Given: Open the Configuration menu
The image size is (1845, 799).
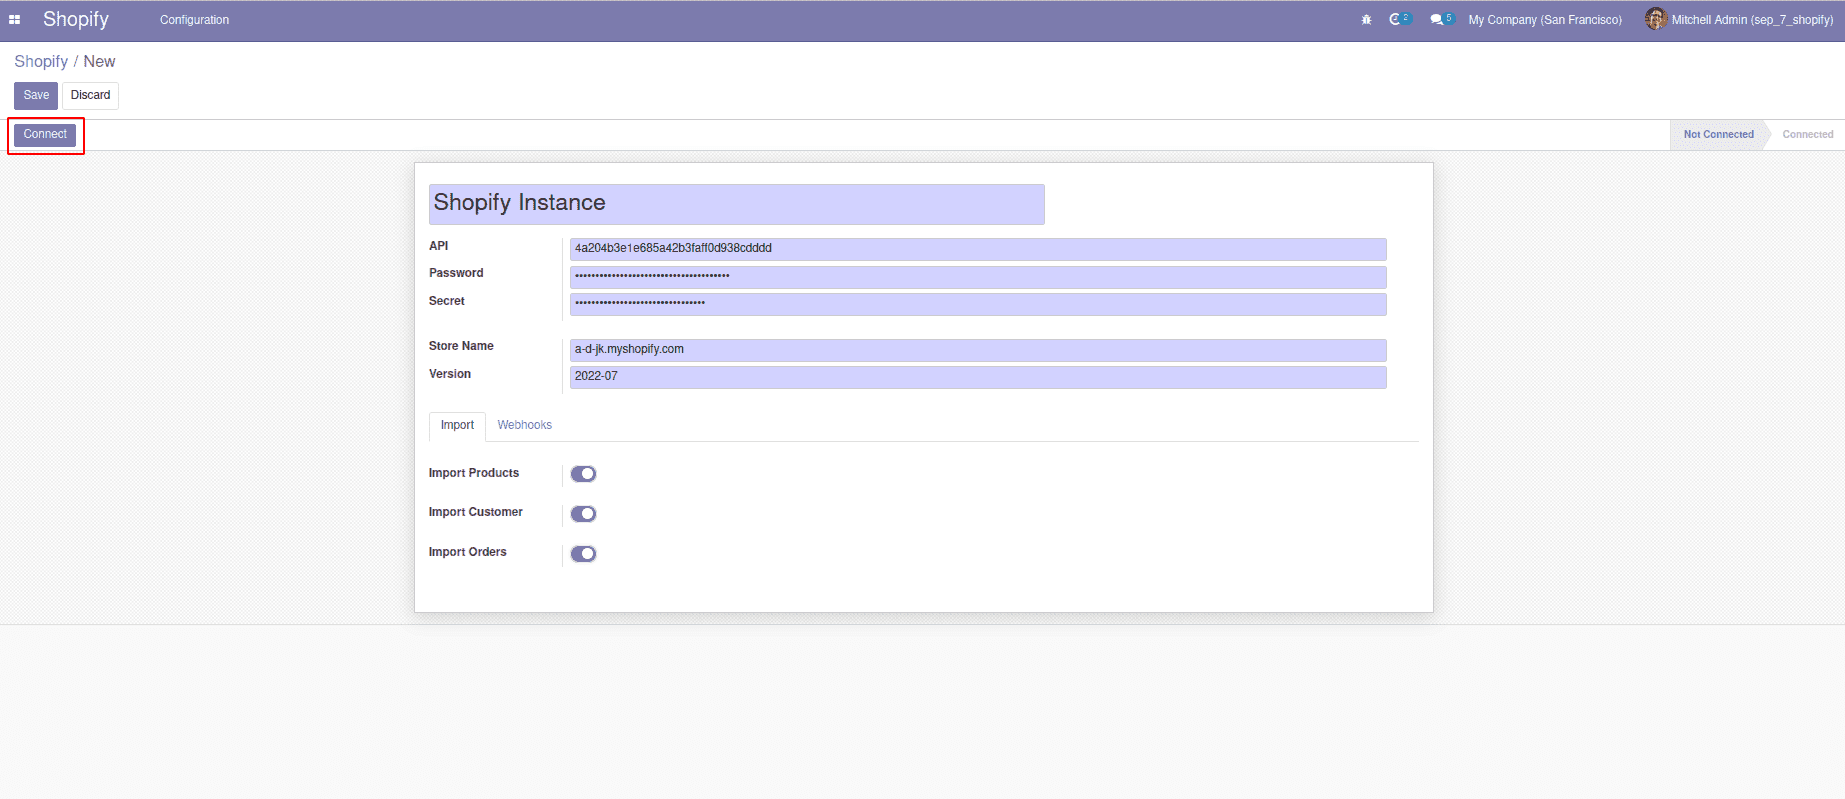Looking at the screenshot, I should click(194, 20).
